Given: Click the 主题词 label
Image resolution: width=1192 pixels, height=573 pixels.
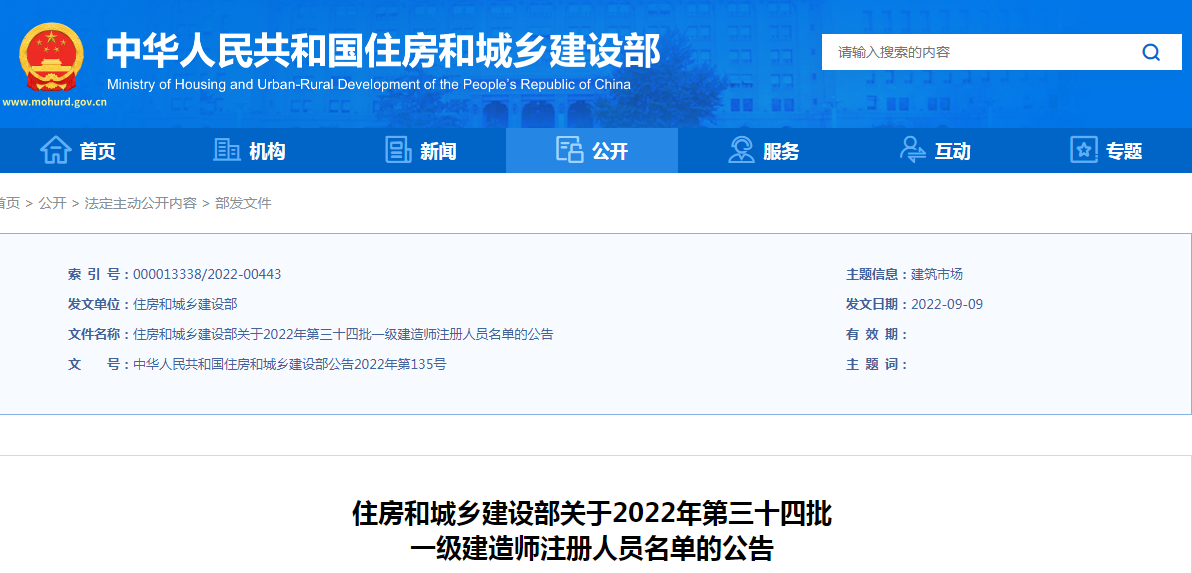Looking at the screenshot, I should (877, 364).
